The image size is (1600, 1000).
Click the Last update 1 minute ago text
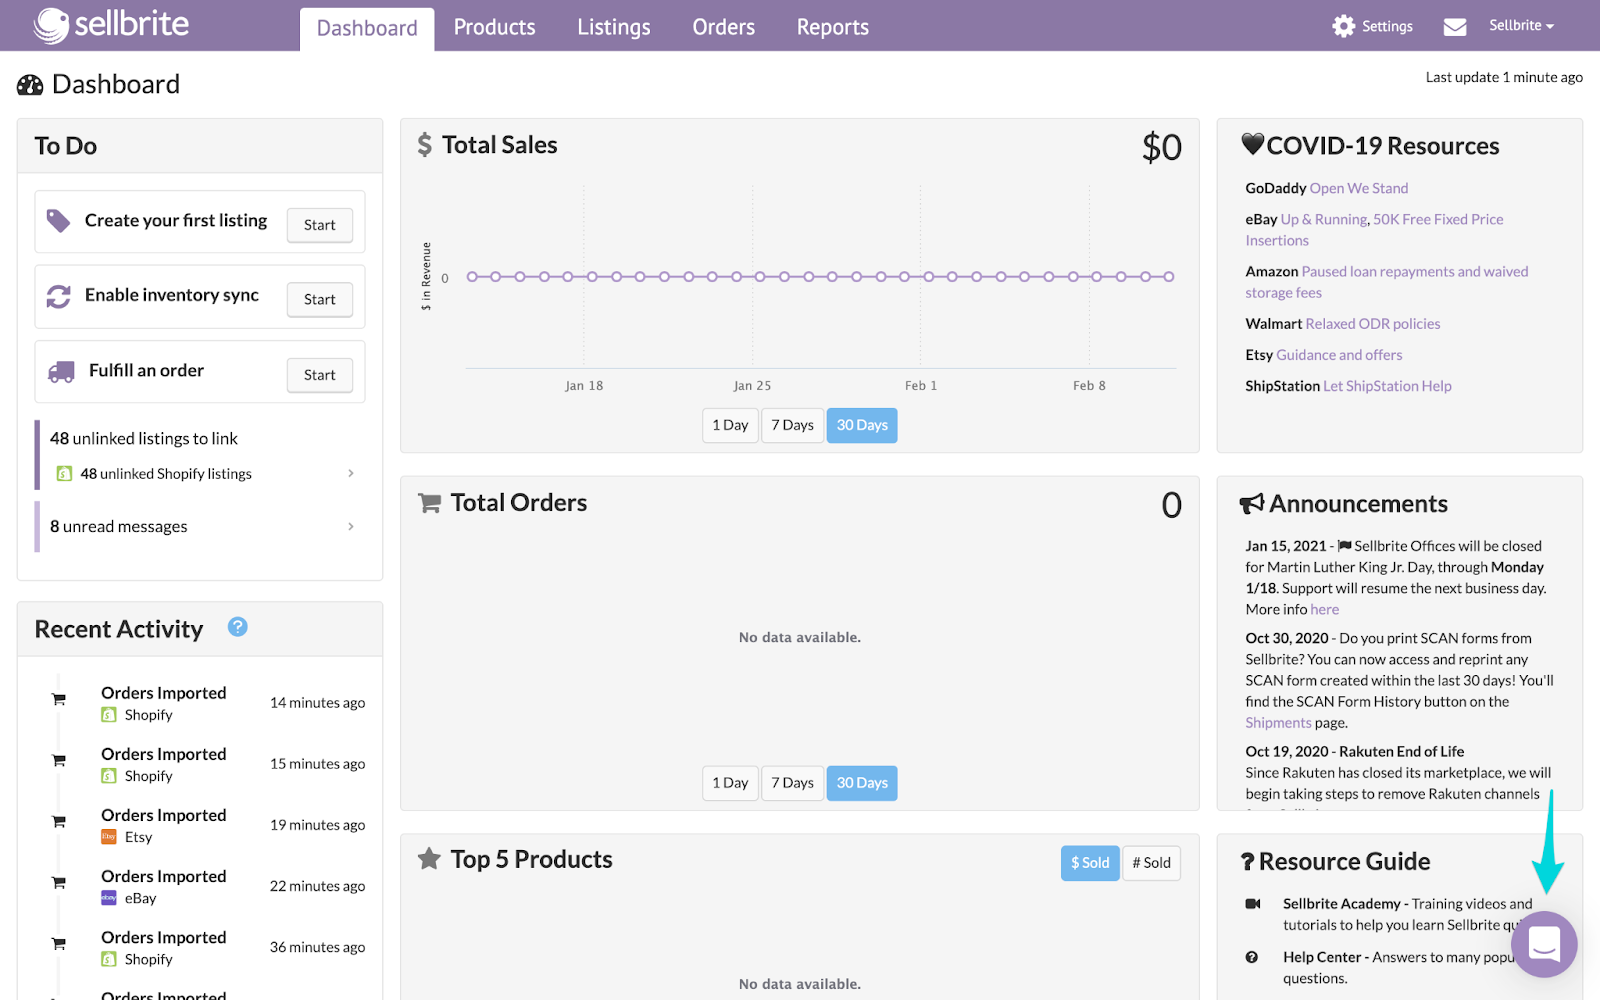[x=1504, y=77]
